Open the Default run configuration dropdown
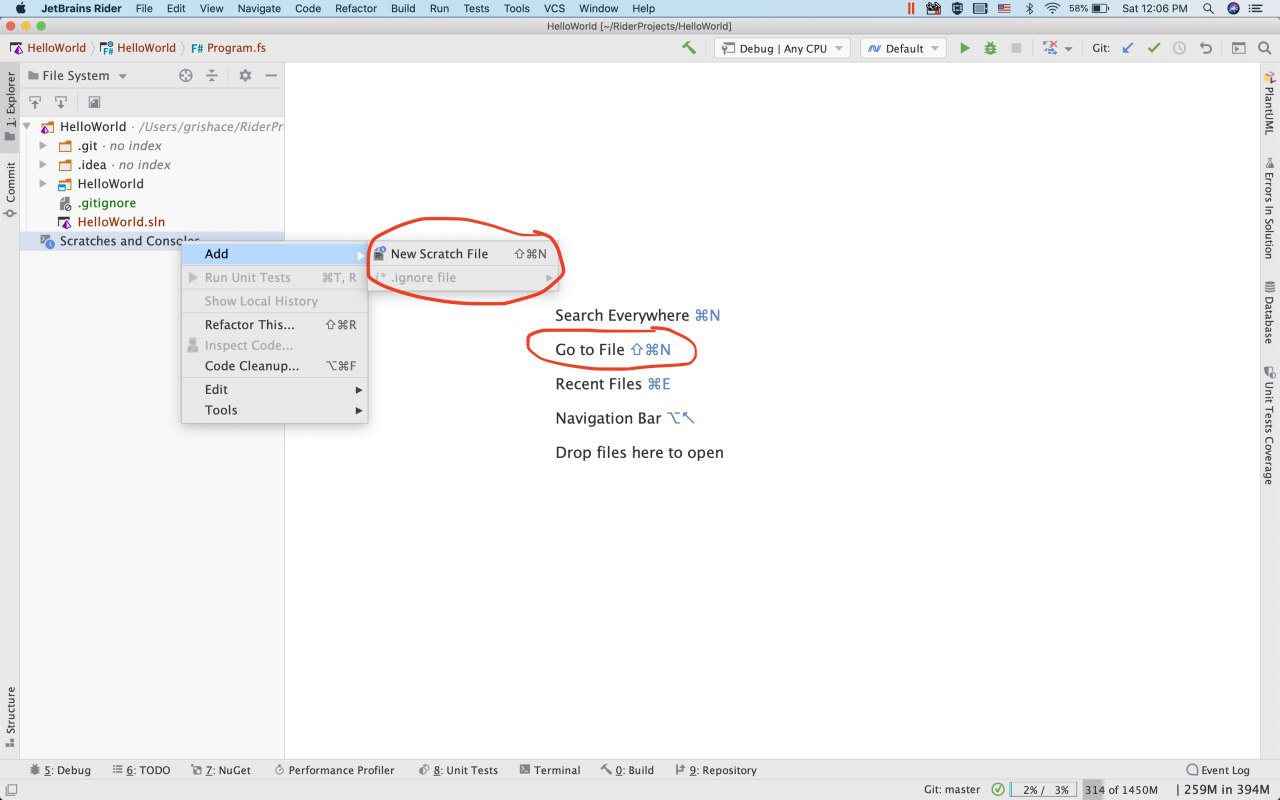The width and height of the screenshot is (1280, 800). [x=903, y=48]
